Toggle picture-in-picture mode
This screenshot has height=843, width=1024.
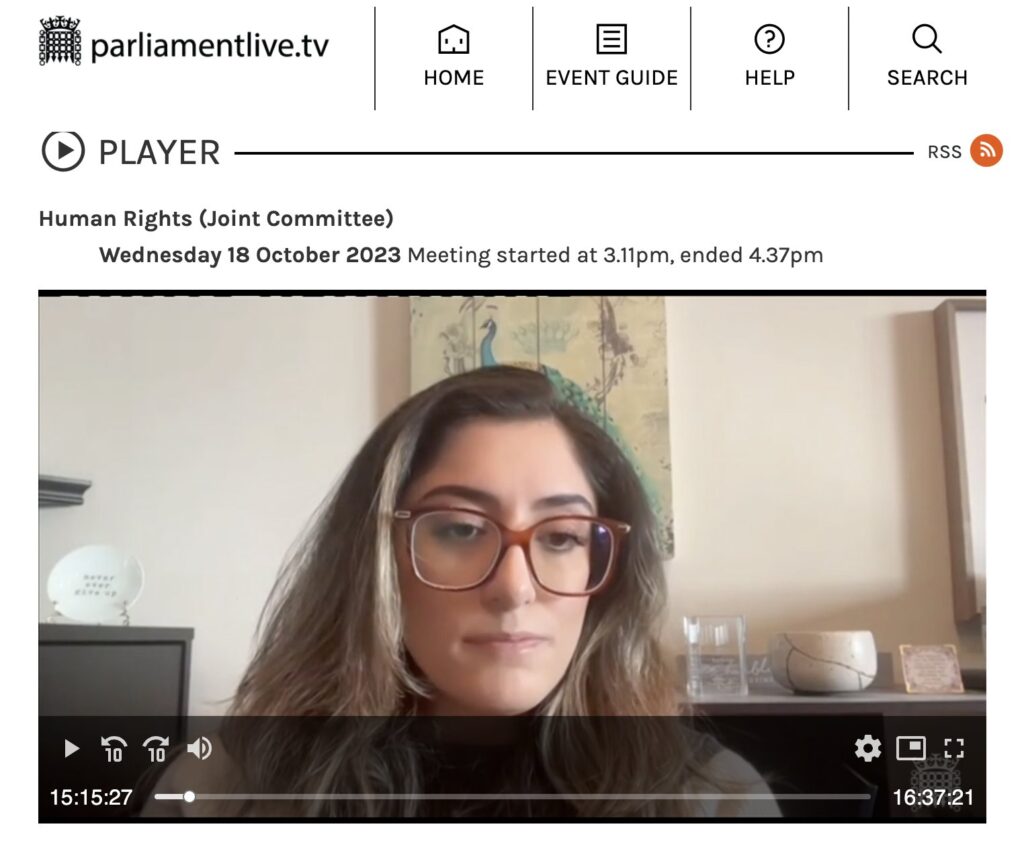point(910,748)
